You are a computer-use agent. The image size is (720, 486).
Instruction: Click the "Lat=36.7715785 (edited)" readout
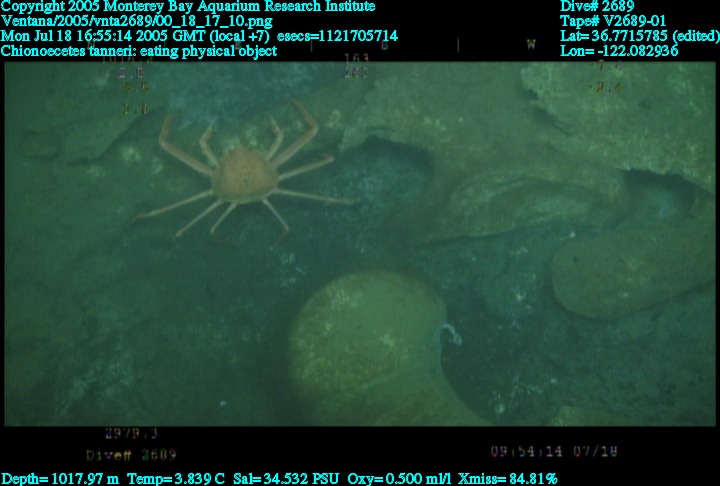[x=640, y=36]
